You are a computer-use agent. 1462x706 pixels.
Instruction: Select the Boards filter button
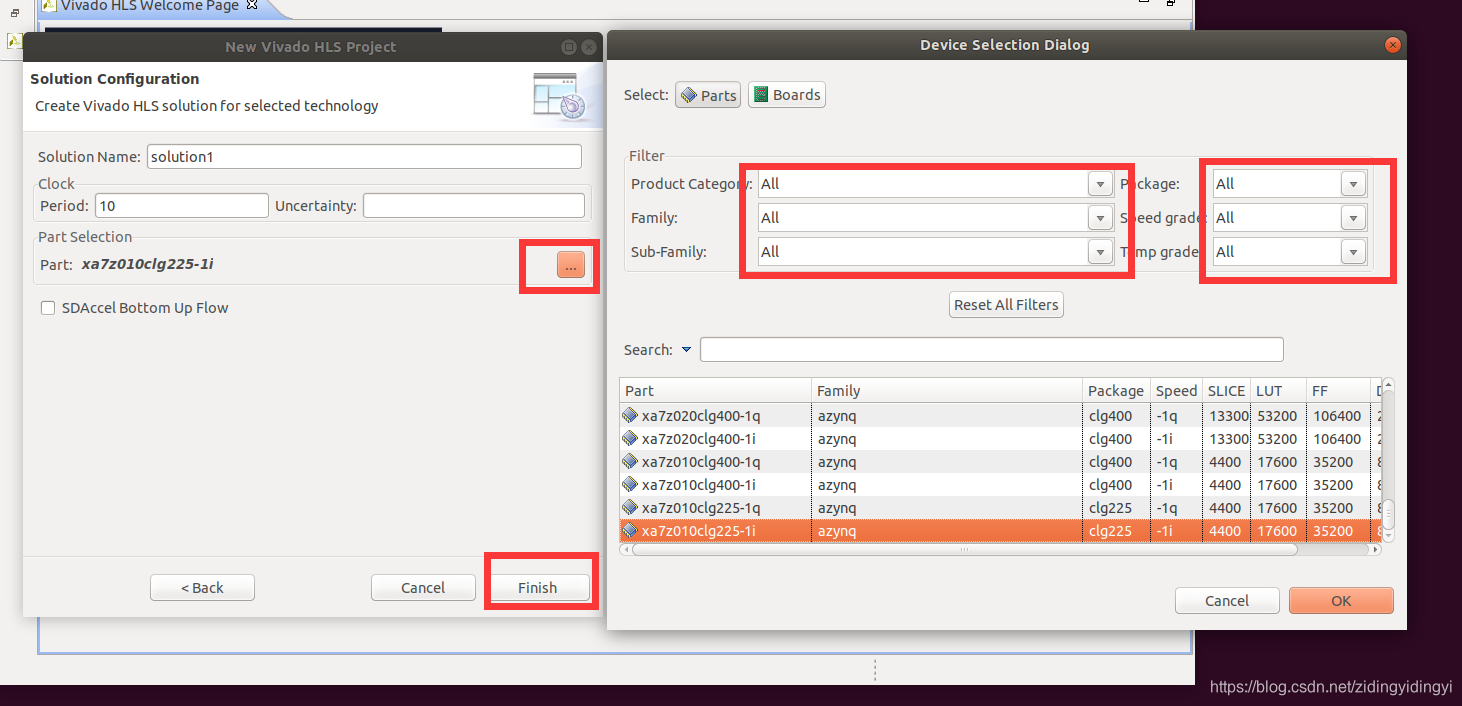click(786, 95)
